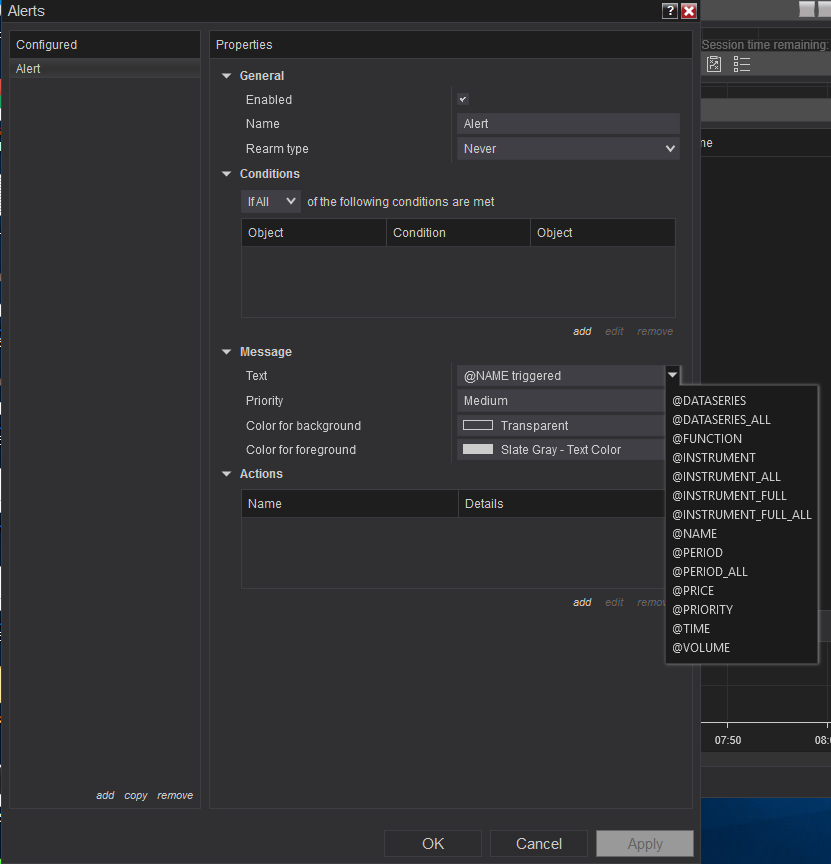The height and width of the screenshot is (864, 831).
Task: Click the help question mark icon
Action: (x=670, y=11)
